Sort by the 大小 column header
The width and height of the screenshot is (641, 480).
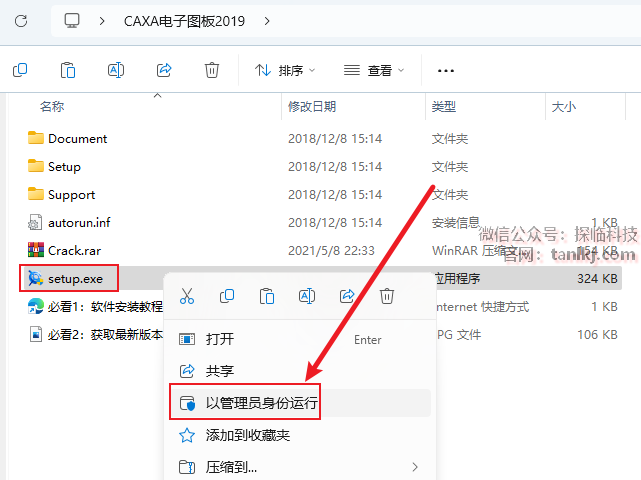tap(564, 107)
